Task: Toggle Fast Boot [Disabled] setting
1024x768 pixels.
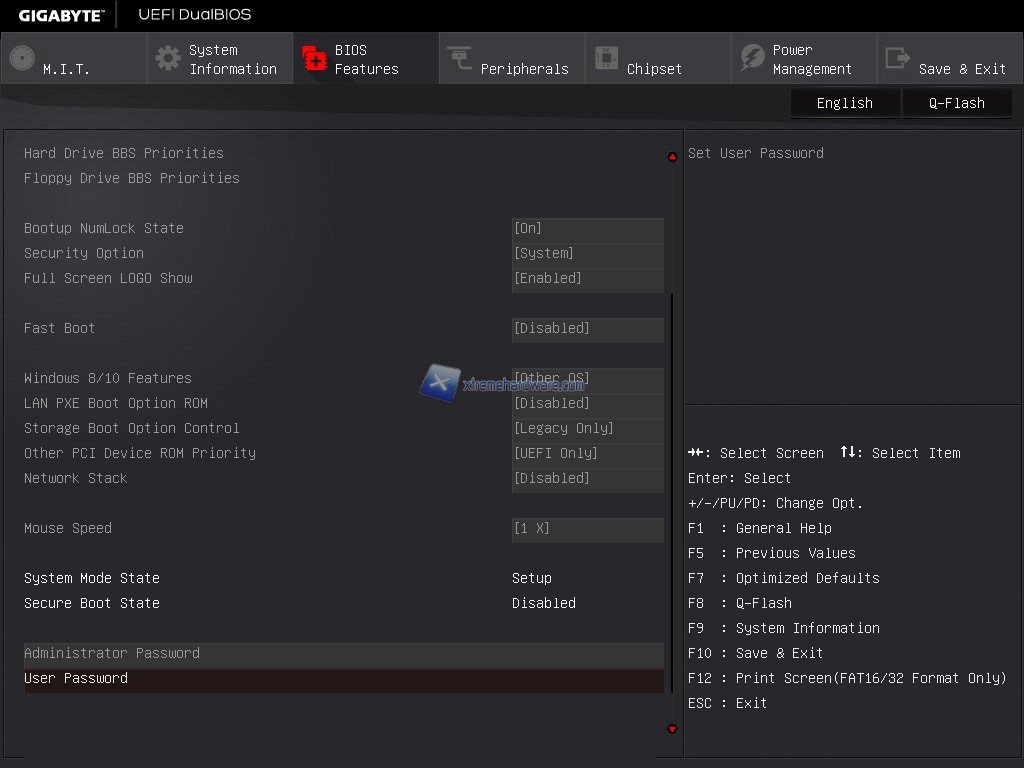Action: 587,329
